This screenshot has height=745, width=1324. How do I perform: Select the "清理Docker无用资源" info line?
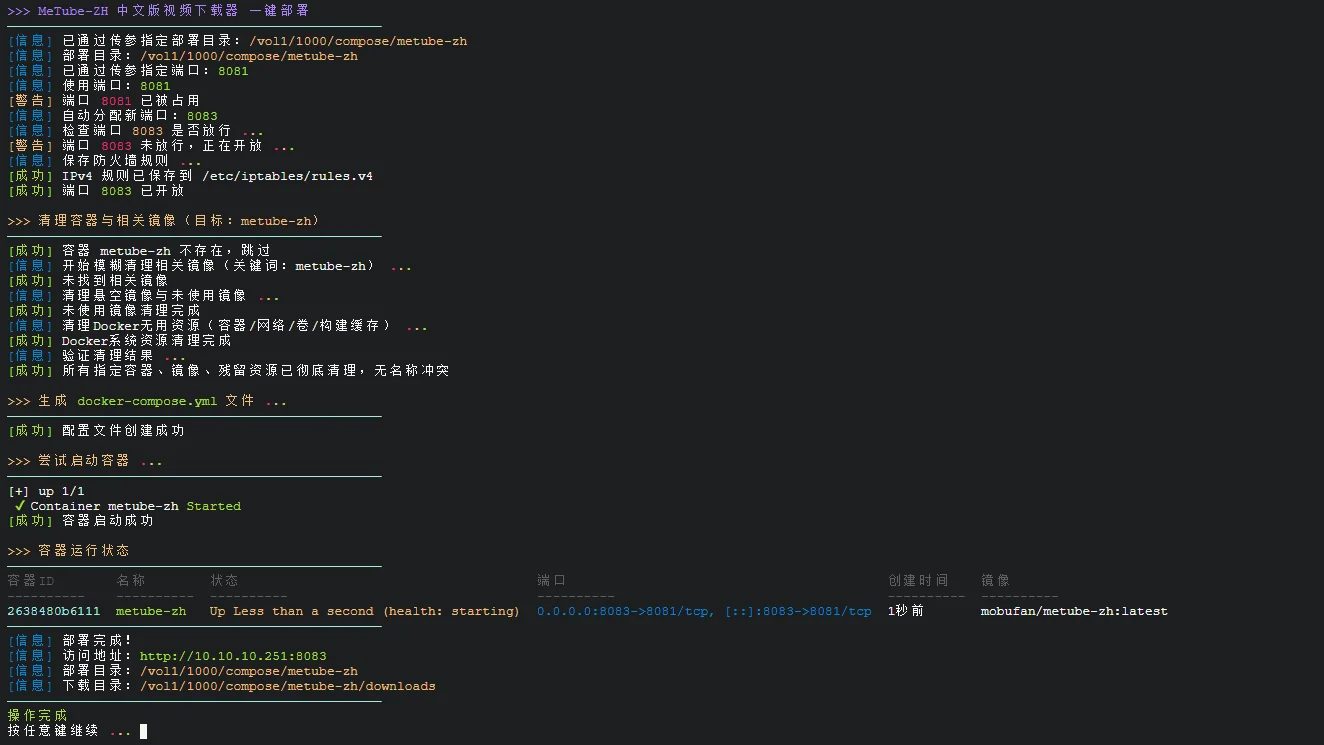click(x=217, y=326)
